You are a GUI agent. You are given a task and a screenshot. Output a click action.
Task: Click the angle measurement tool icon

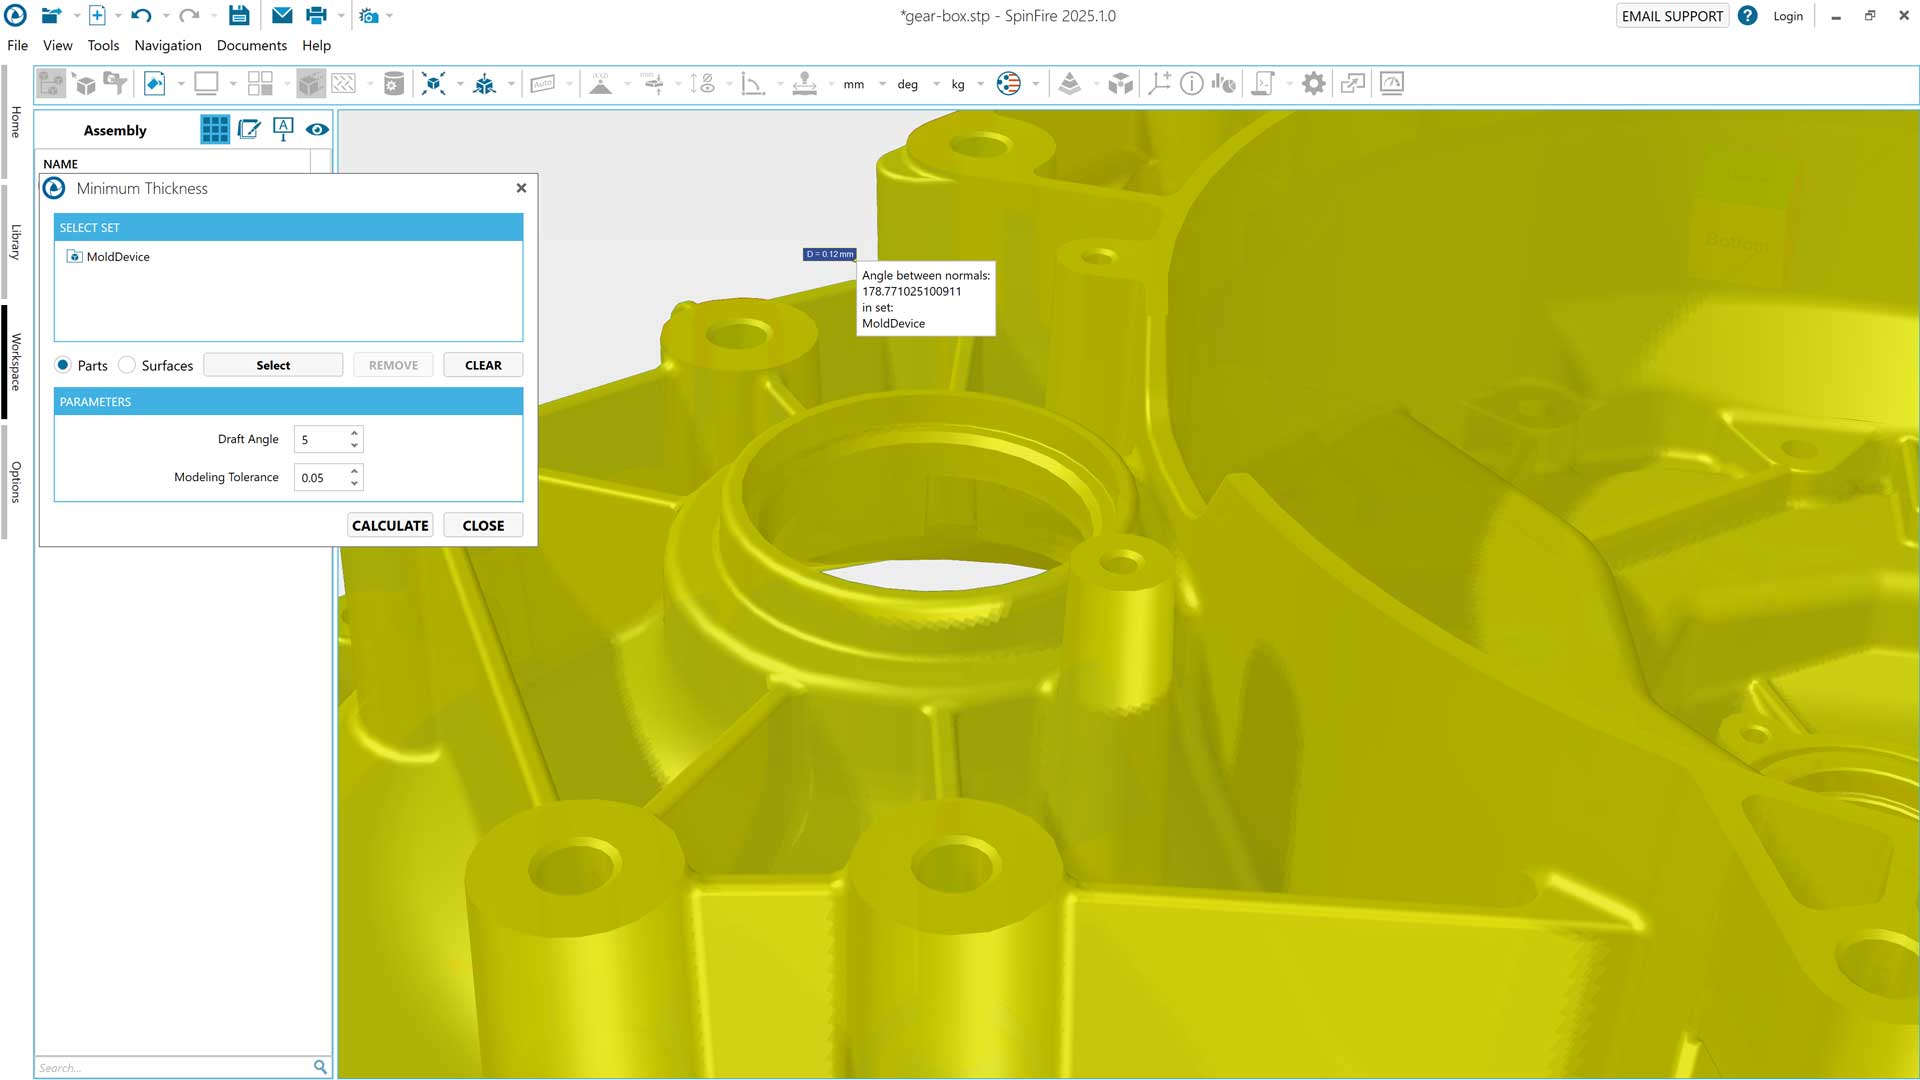tap(752, 84)
